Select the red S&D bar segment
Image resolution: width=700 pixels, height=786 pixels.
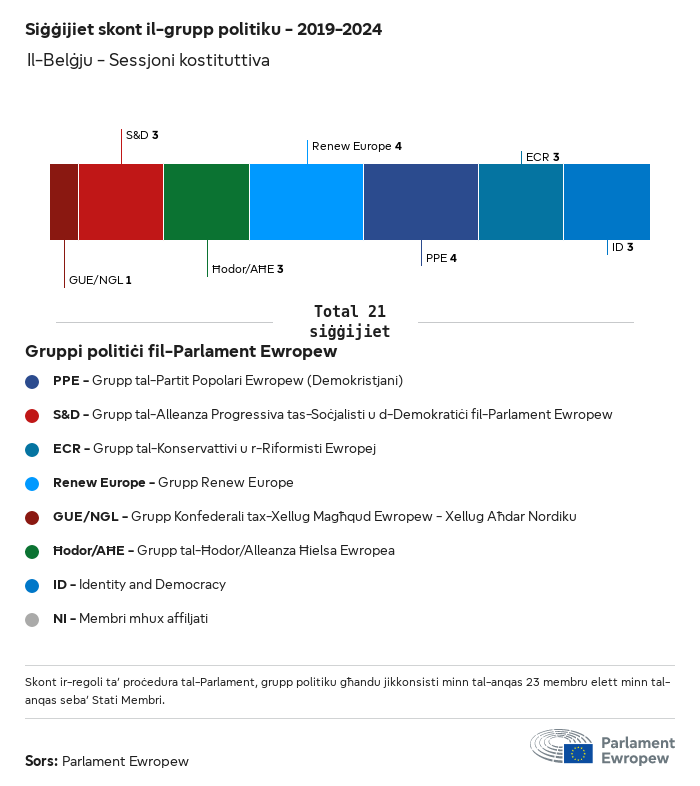click(x=121, y=202)
